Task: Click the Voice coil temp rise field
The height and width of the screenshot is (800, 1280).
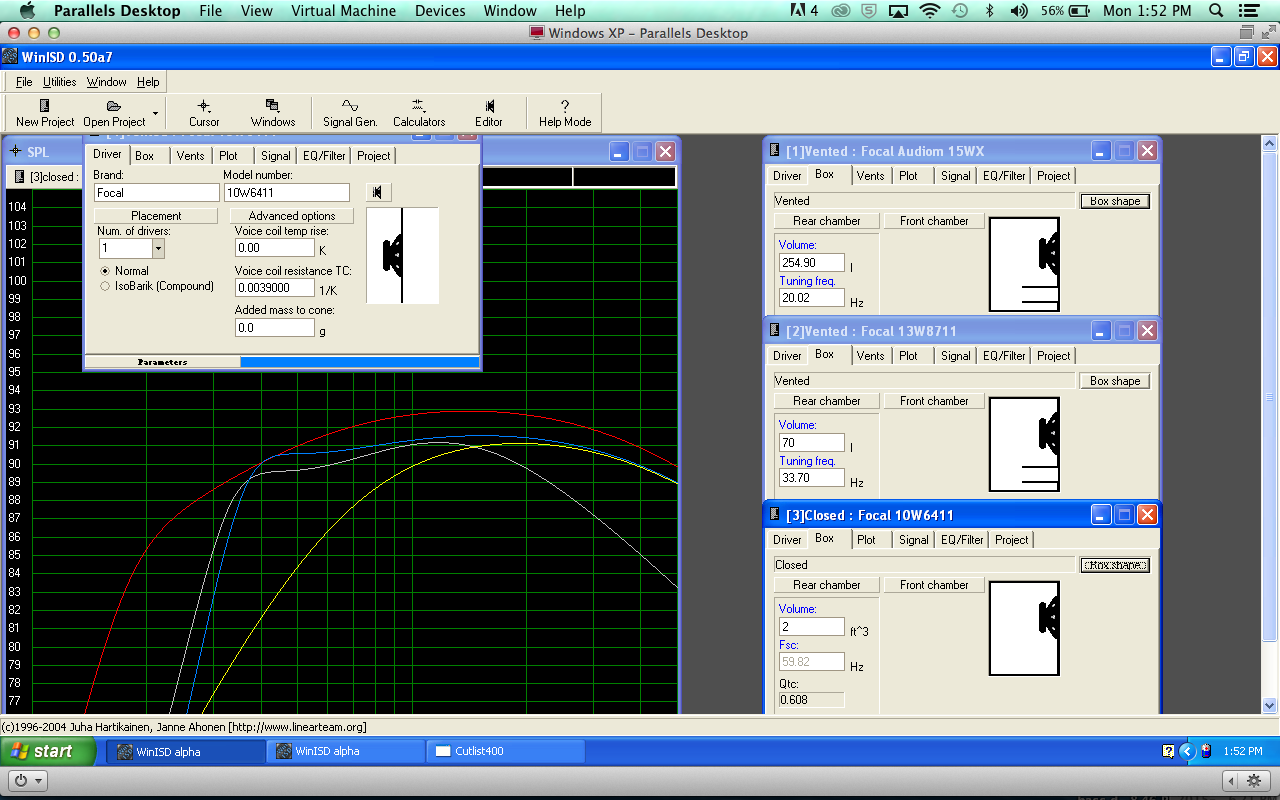Action: tap(275, 247)
